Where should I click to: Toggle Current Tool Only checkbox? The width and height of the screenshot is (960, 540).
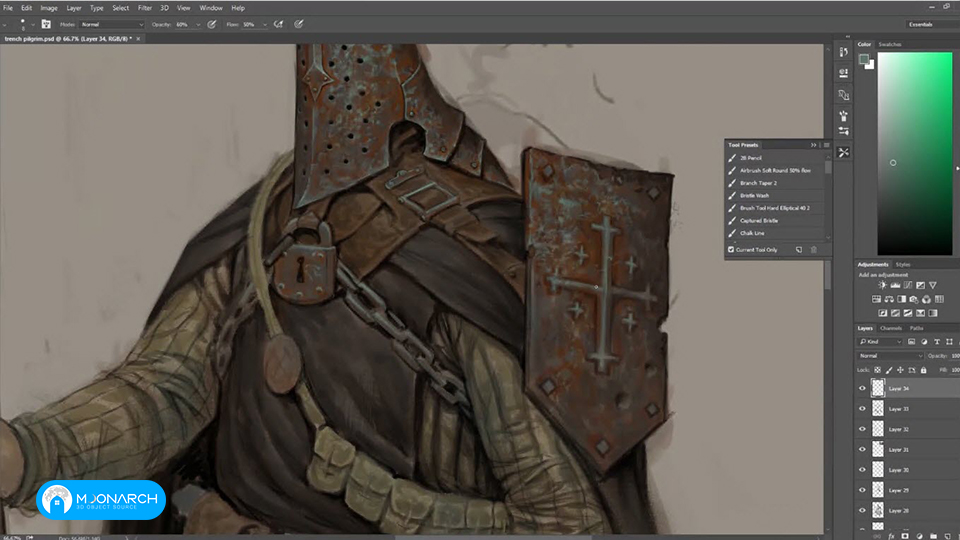coord(731,250)
